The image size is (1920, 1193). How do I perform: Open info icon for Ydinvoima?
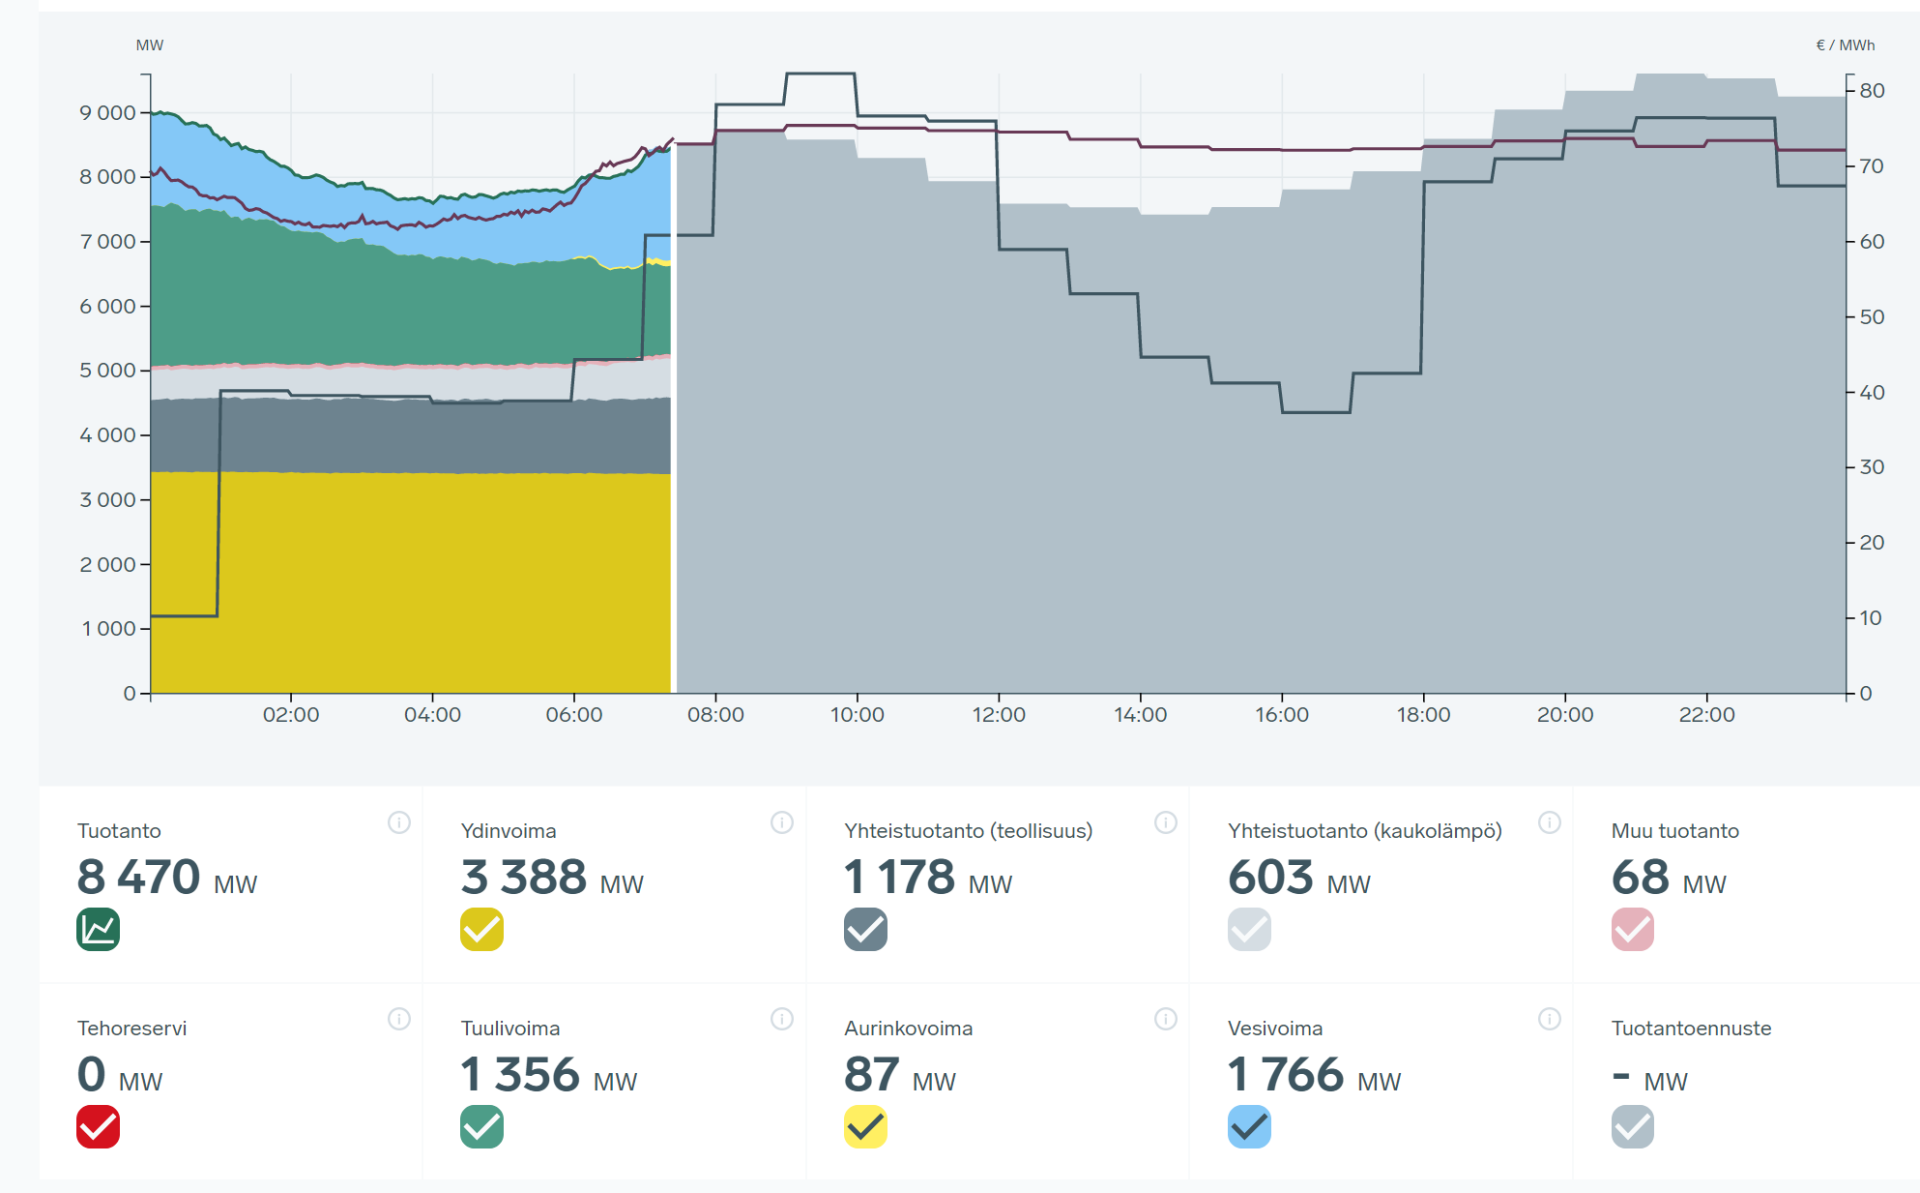(782, 822)
